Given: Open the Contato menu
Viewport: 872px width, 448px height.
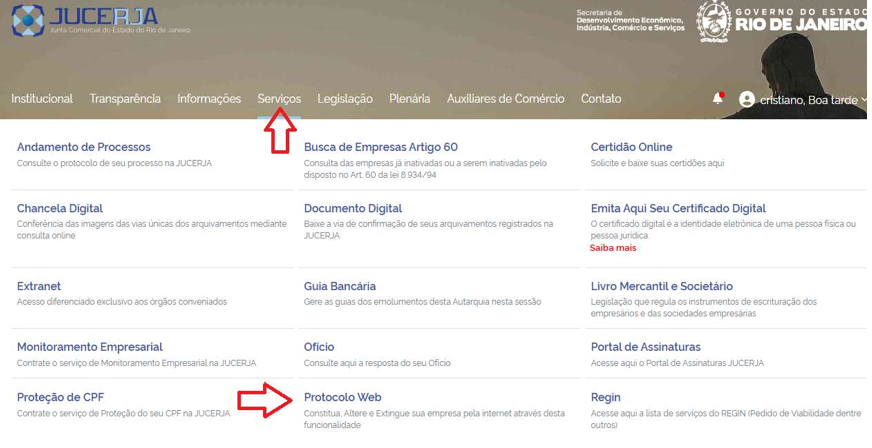Looking at the screenshot, I should [x=601, y=99].
